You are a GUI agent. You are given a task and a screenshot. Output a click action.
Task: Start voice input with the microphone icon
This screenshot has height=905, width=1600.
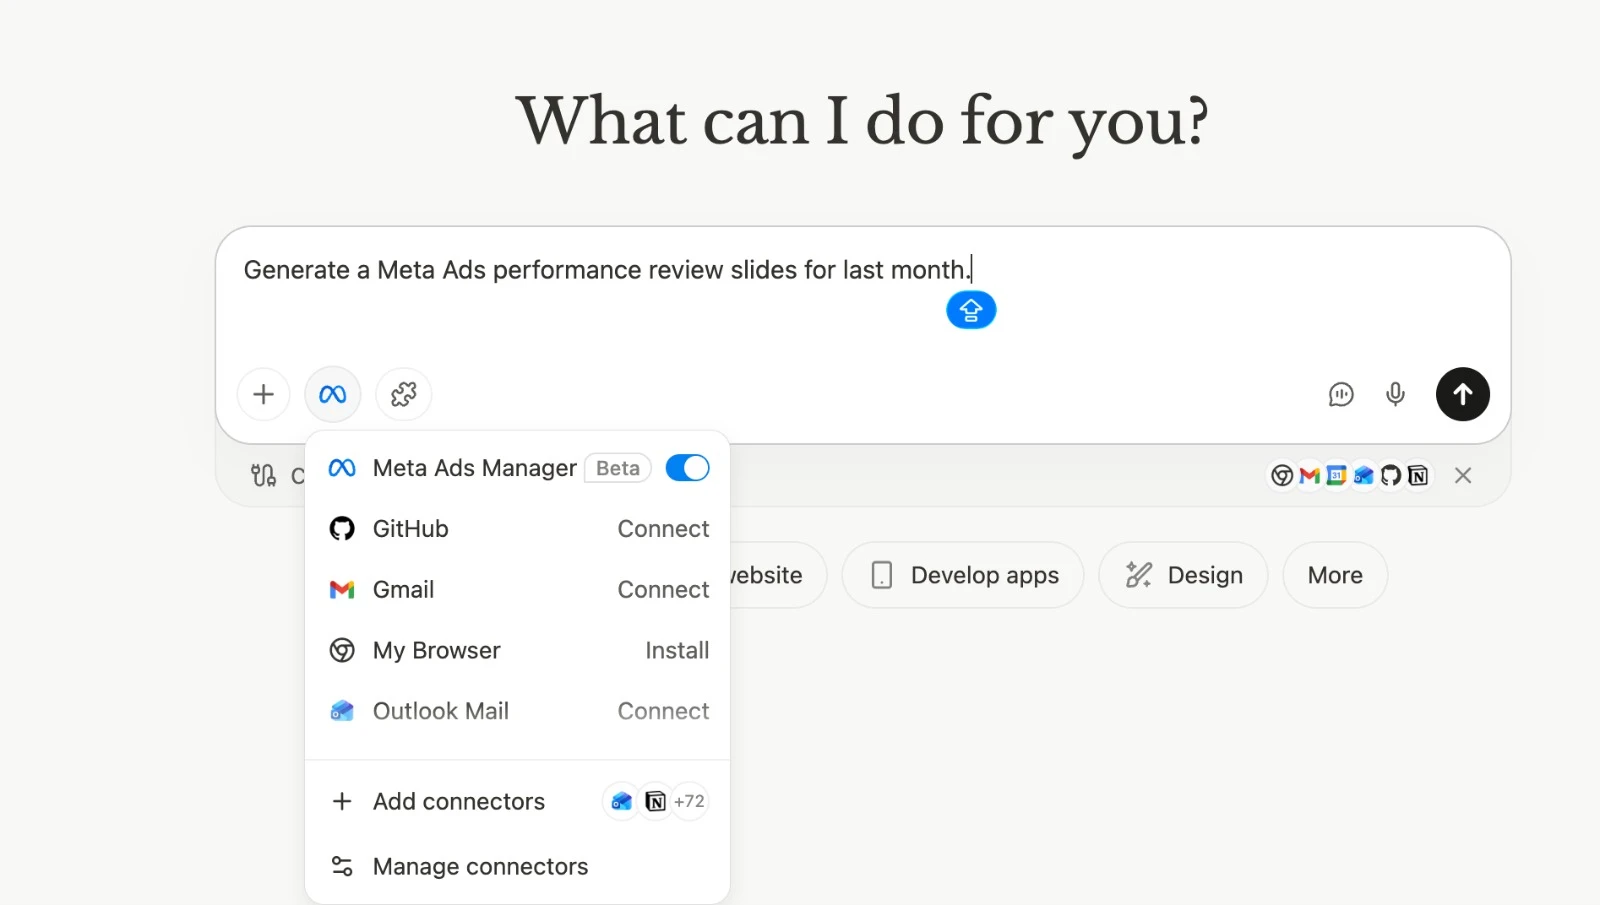pyautogui.click(x=1395, y=394)
